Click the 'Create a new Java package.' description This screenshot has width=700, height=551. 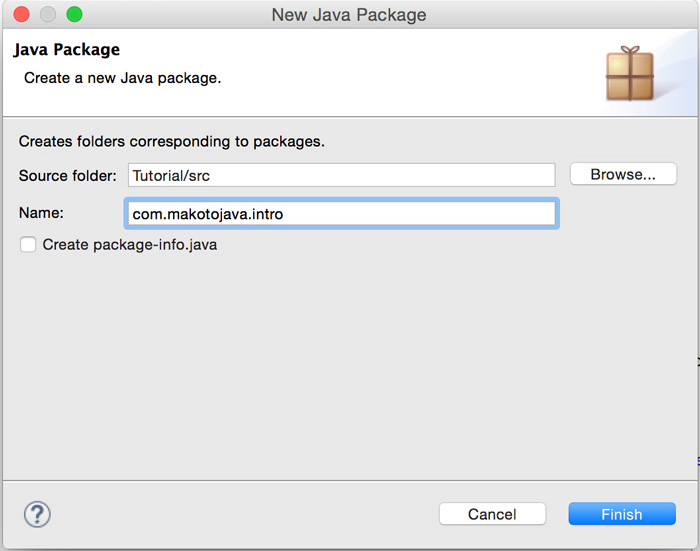point(122,77)
